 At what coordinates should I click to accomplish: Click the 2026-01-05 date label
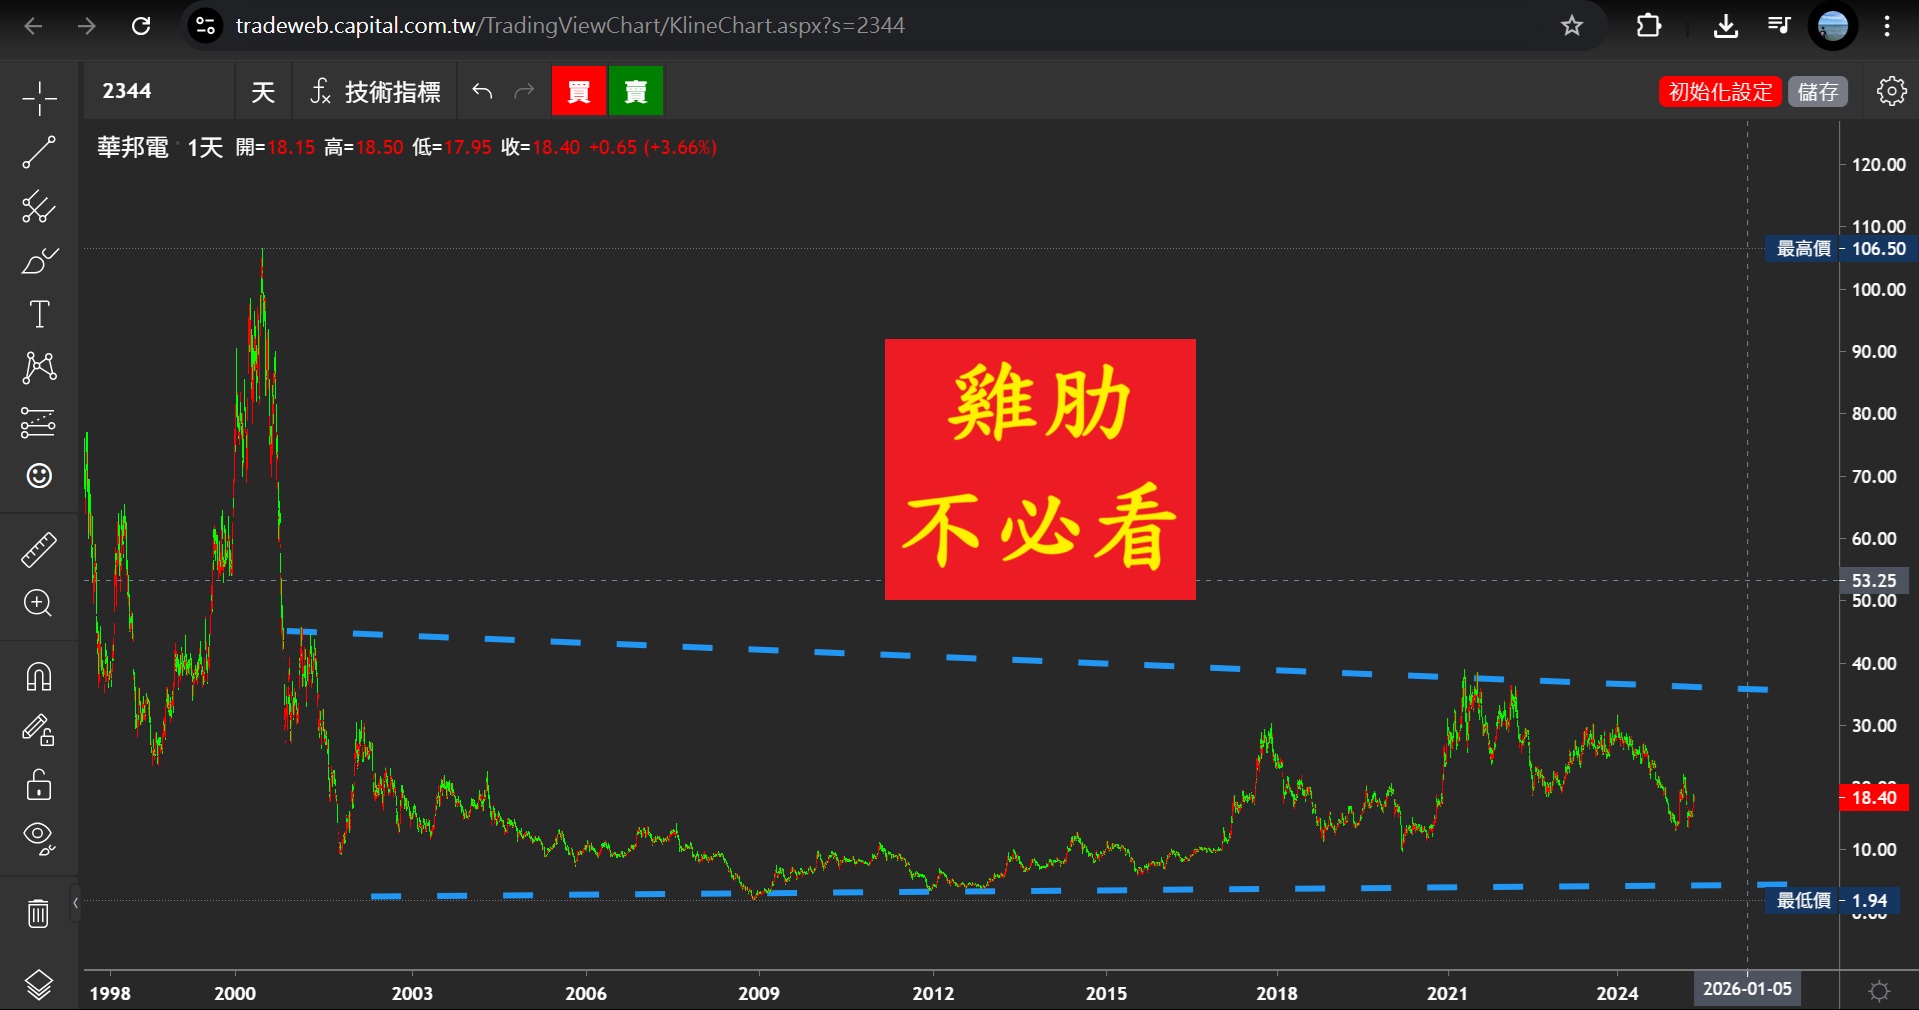click(1747, 989)
